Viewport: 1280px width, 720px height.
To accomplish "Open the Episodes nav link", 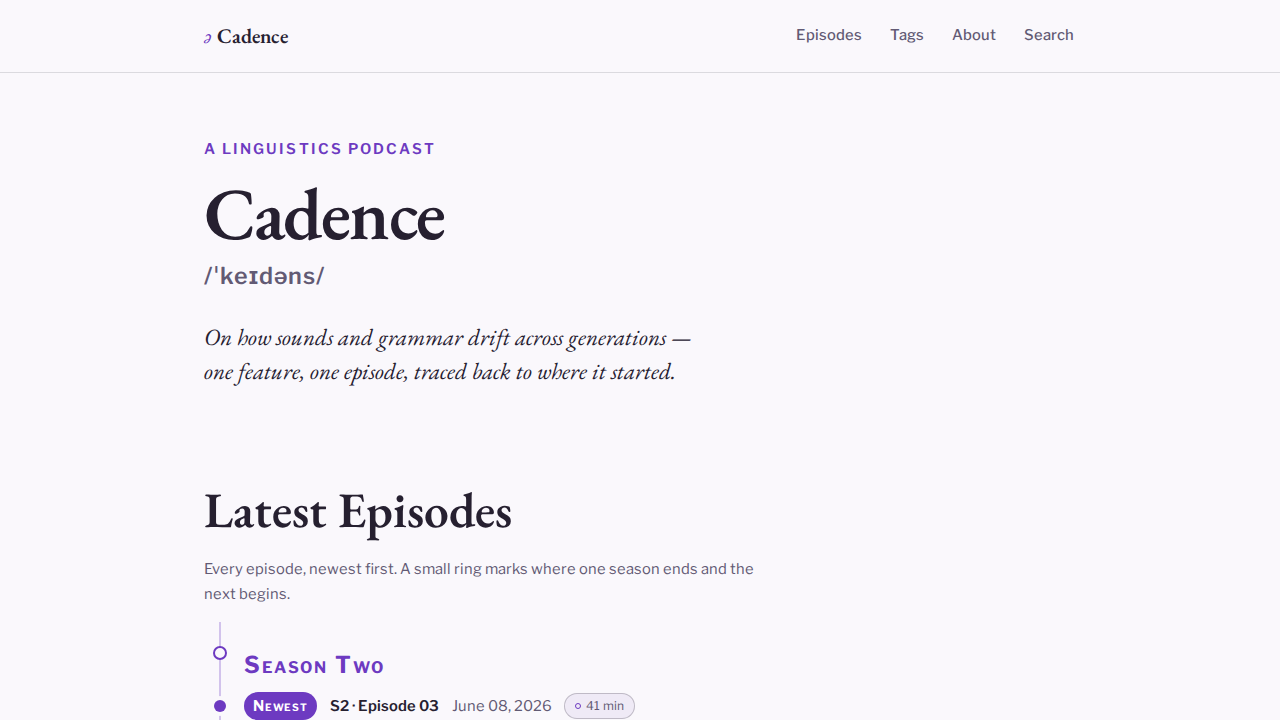I will click(828, 35).
